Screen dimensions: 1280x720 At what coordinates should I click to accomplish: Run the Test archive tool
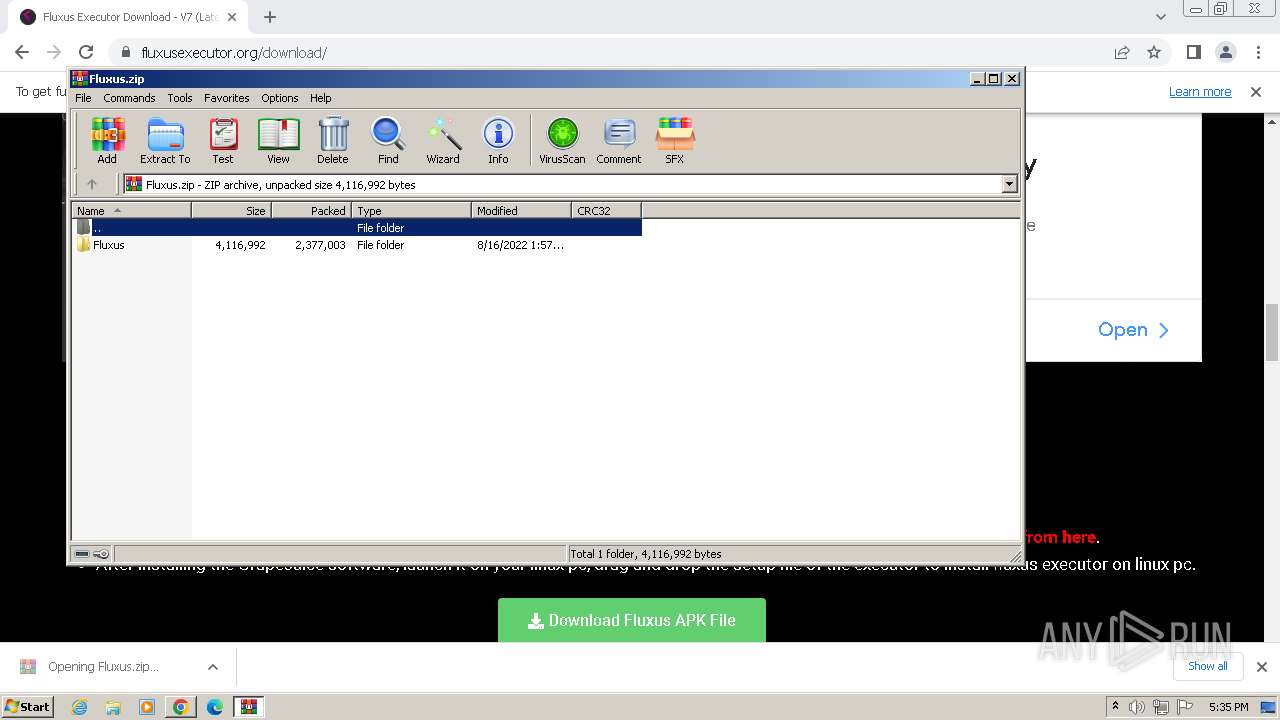(x=223, y=140)
